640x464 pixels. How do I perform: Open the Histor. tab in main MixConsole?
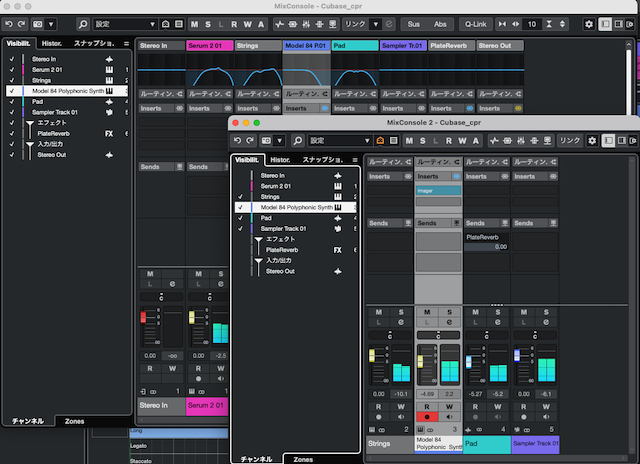52,44
